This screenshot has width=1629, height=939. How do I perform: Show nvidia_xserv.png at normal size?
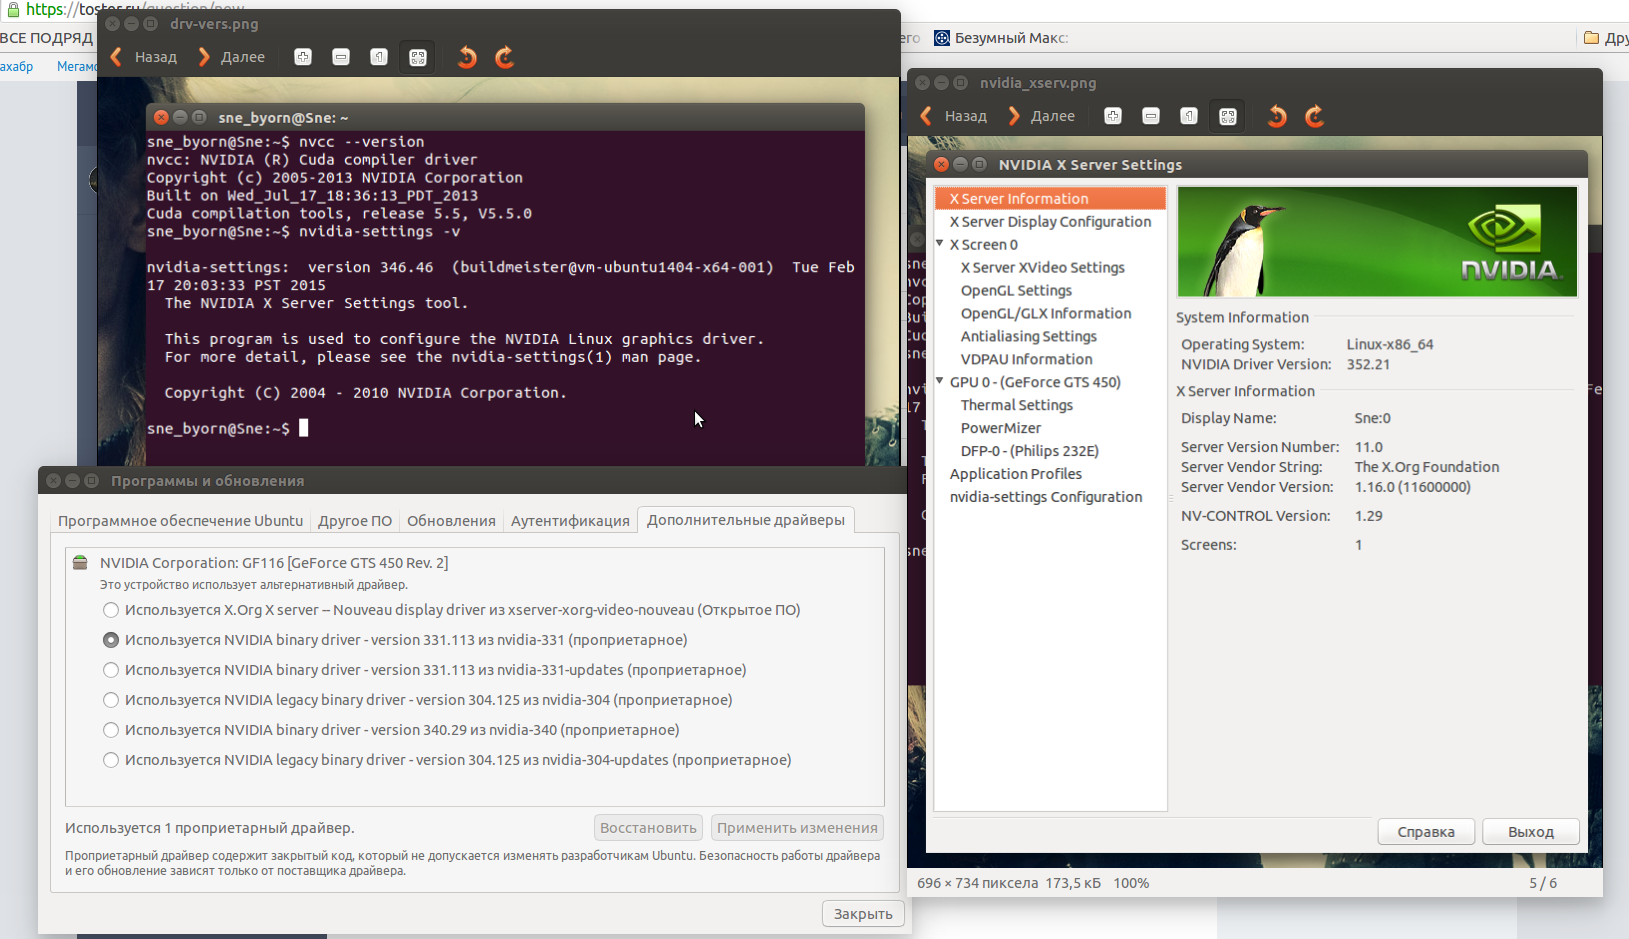tap(1189, 116)
